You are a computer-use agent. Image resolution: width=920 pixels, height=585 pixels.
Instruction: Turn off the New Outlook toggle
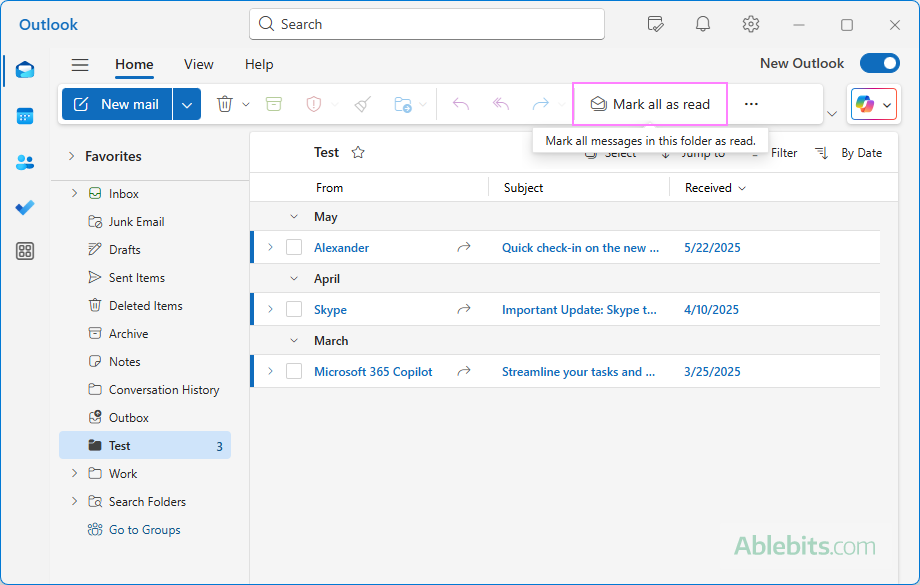coord(879,63)
